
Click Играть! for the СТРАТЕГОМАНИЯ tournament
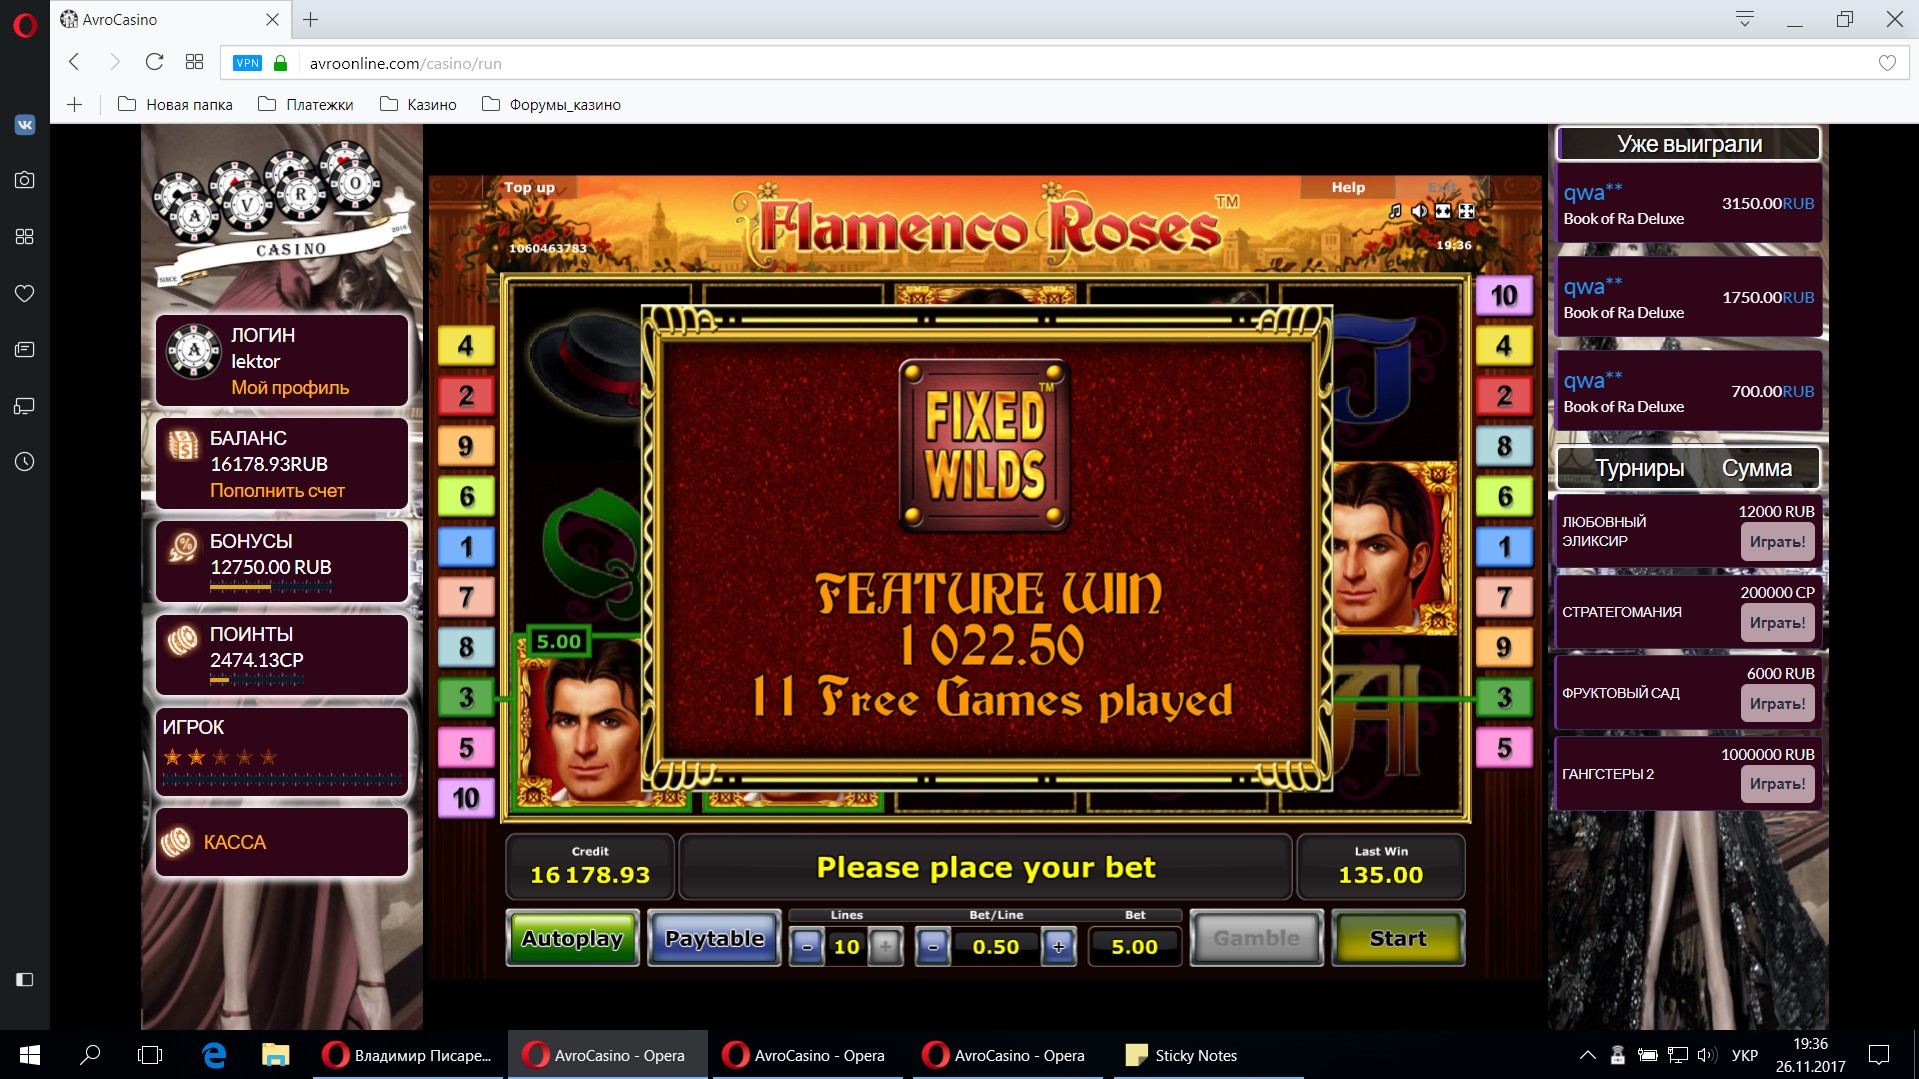tap(1777, 623)
